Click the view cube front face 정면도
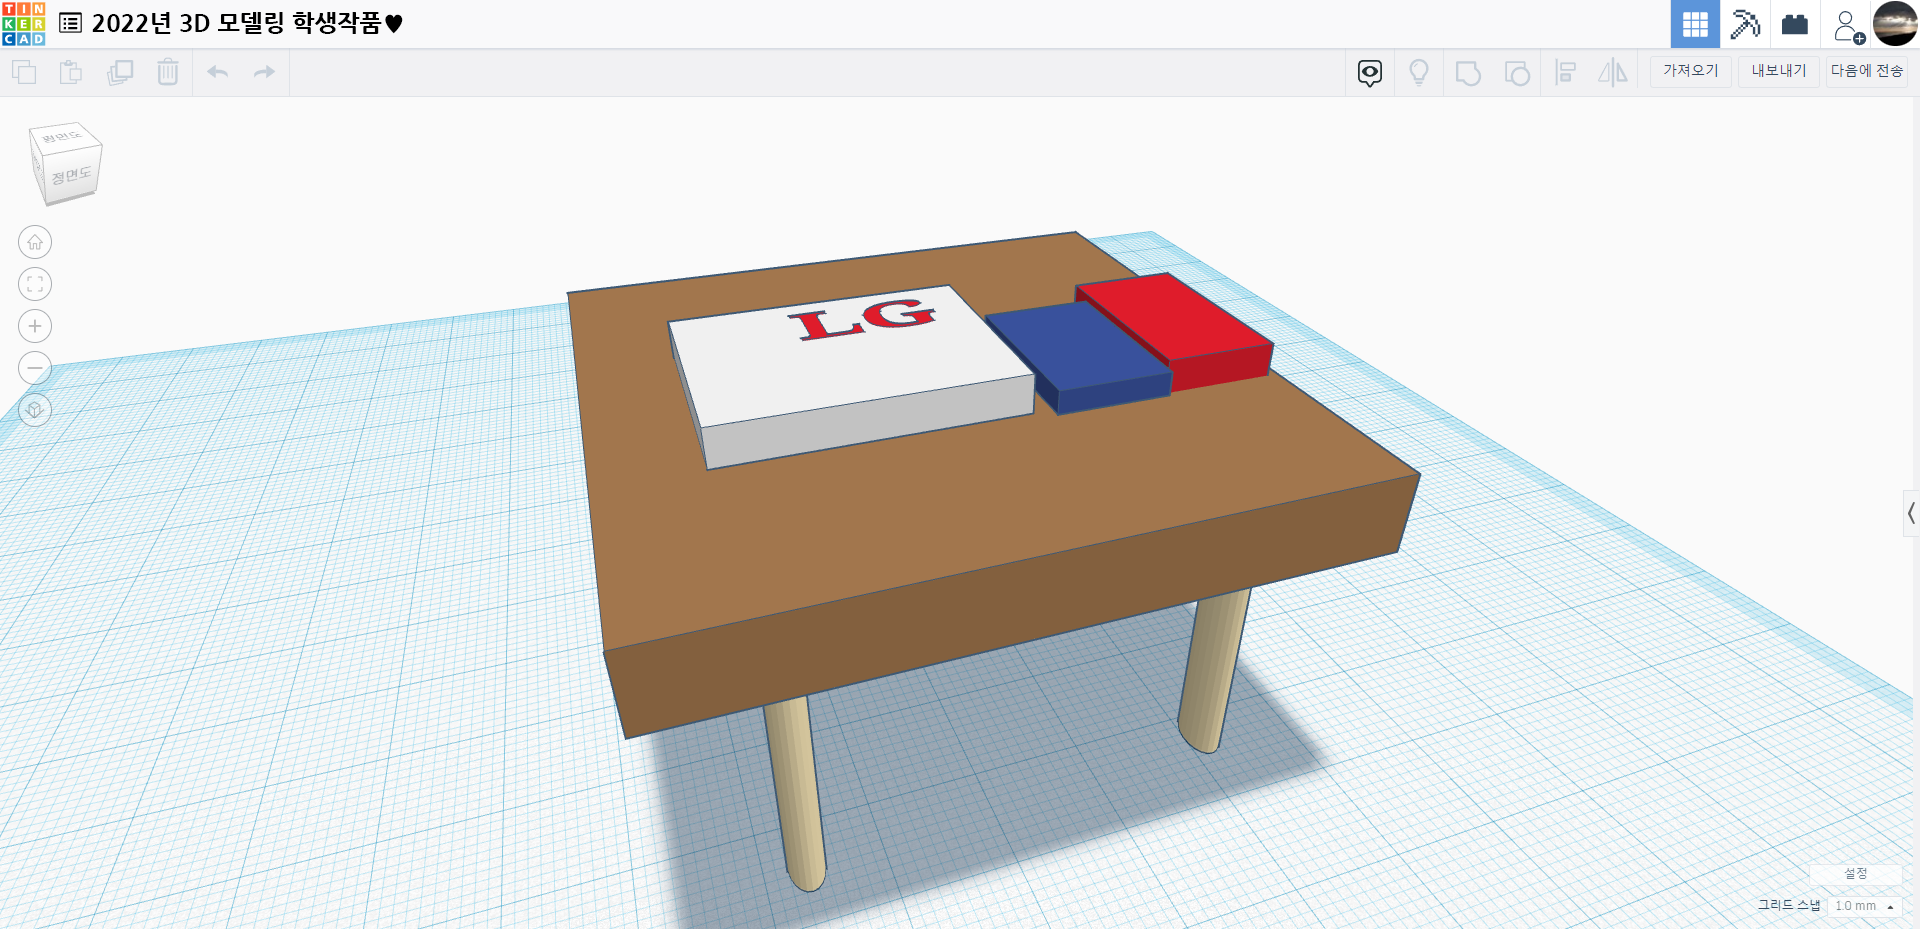1920x929 pixels. coord(72,176)
